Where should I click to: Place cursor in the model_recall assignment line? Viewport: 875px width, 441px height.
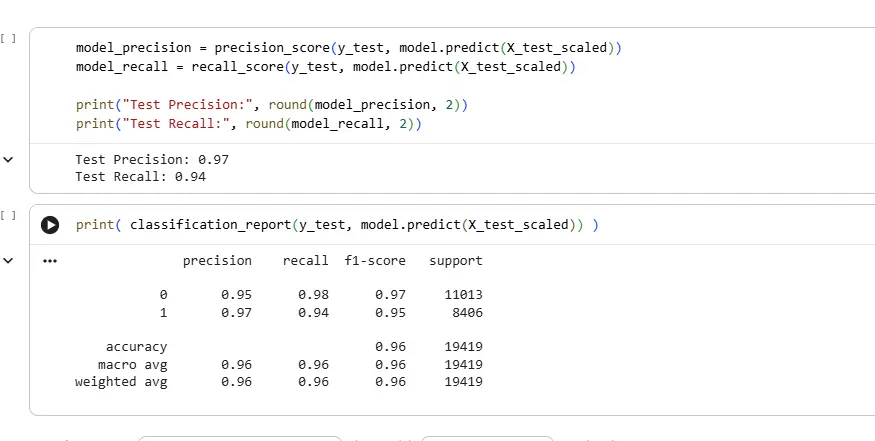pyautogui.click(x=325, y=67)
